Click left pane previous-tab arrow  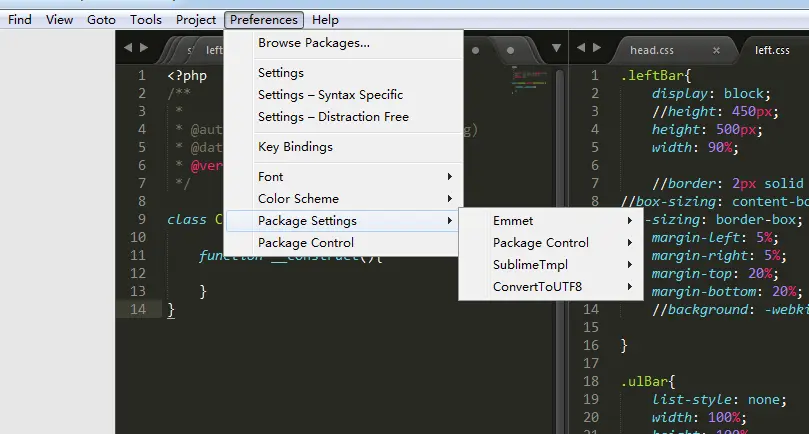pos(128,48)
